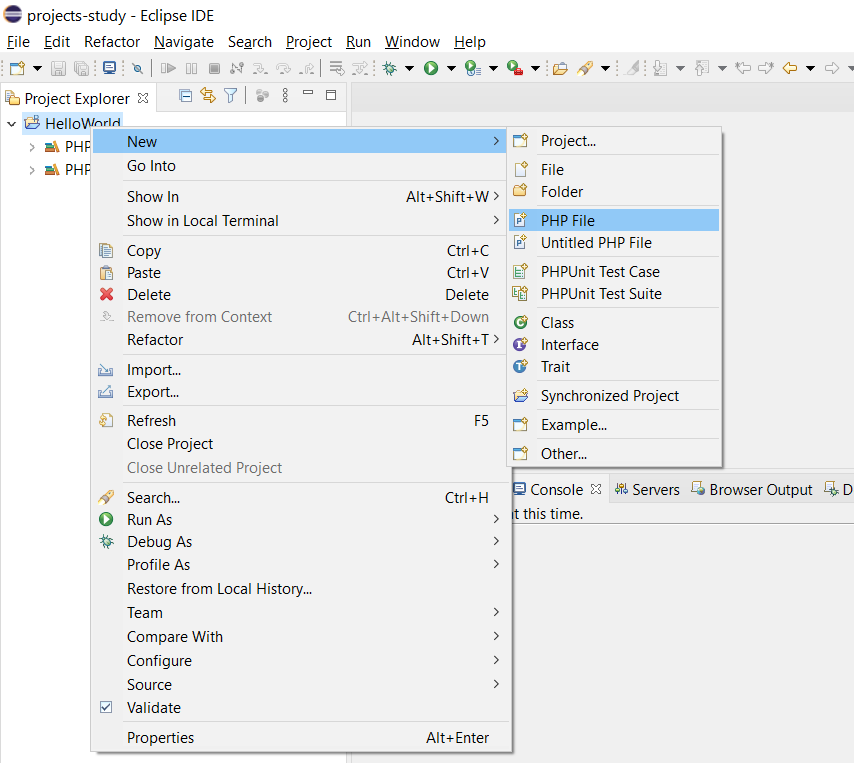The width and height of the screenshot is (854, 763).
Task: Select PHPUnit Test Suite in submenu
Action: coord(614,294)
